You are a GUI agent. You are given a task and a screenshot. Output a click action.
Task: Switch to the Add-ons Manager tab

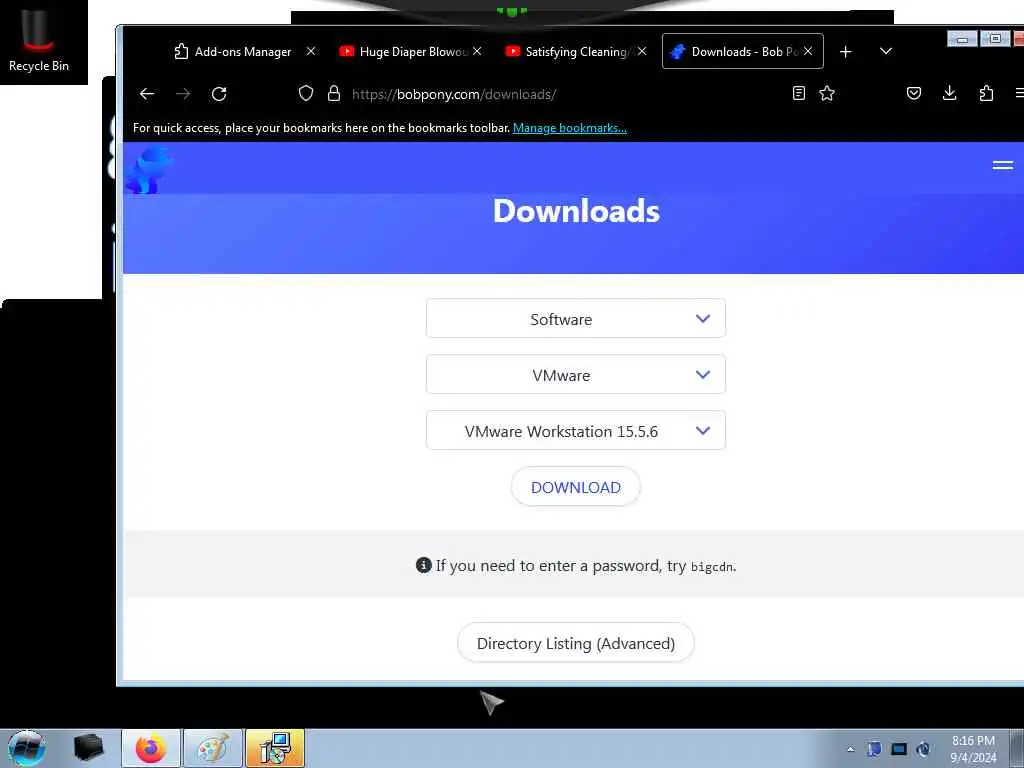coord(234,52)
